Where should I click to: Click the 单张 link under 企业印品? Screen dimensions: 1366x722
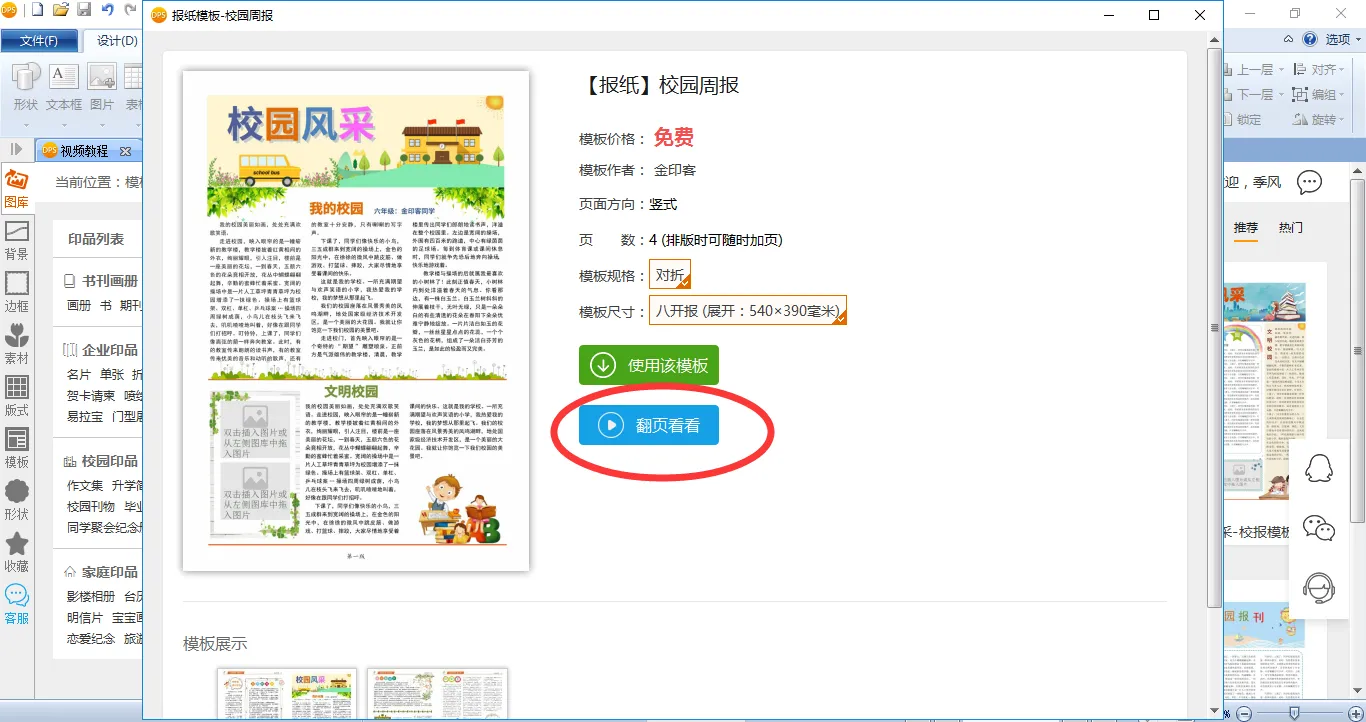113,374
